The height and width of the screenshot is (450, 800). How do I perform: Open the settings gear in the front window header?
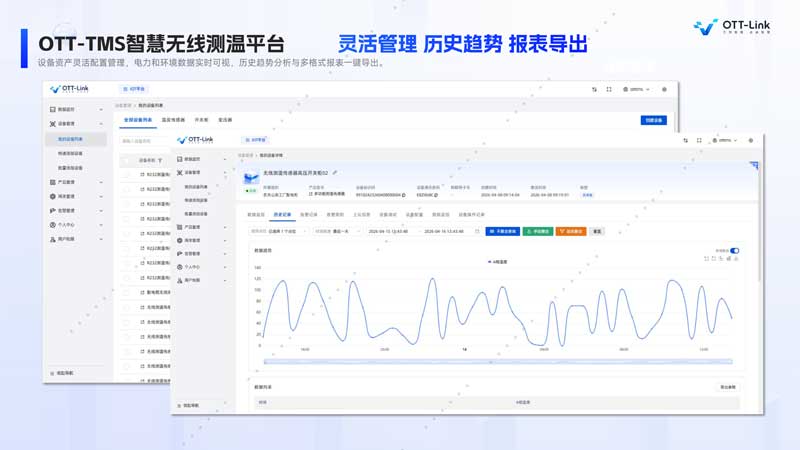click(751, 140)
